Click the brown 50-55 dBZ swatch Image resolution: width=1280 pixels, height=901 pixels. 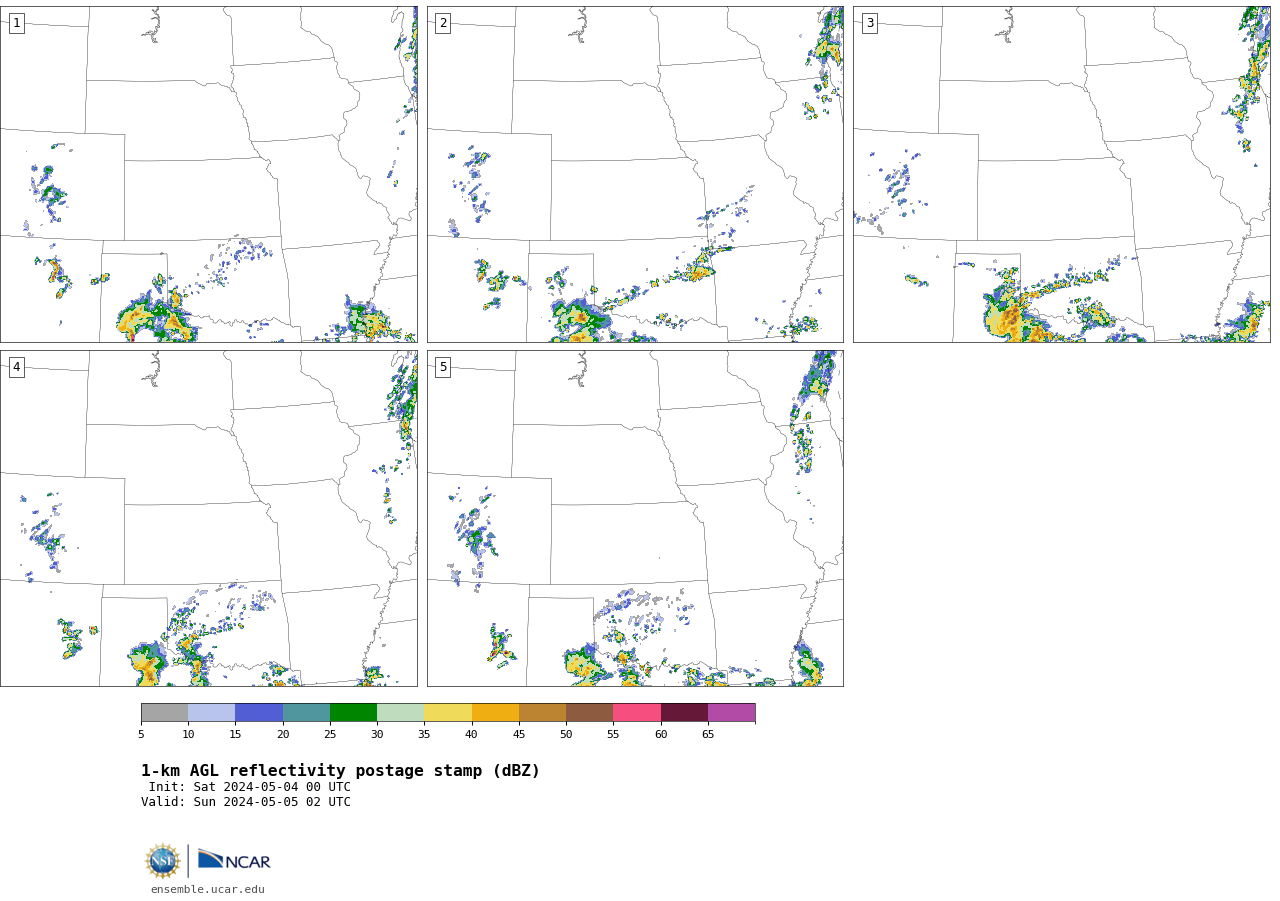tap(589, 713)
